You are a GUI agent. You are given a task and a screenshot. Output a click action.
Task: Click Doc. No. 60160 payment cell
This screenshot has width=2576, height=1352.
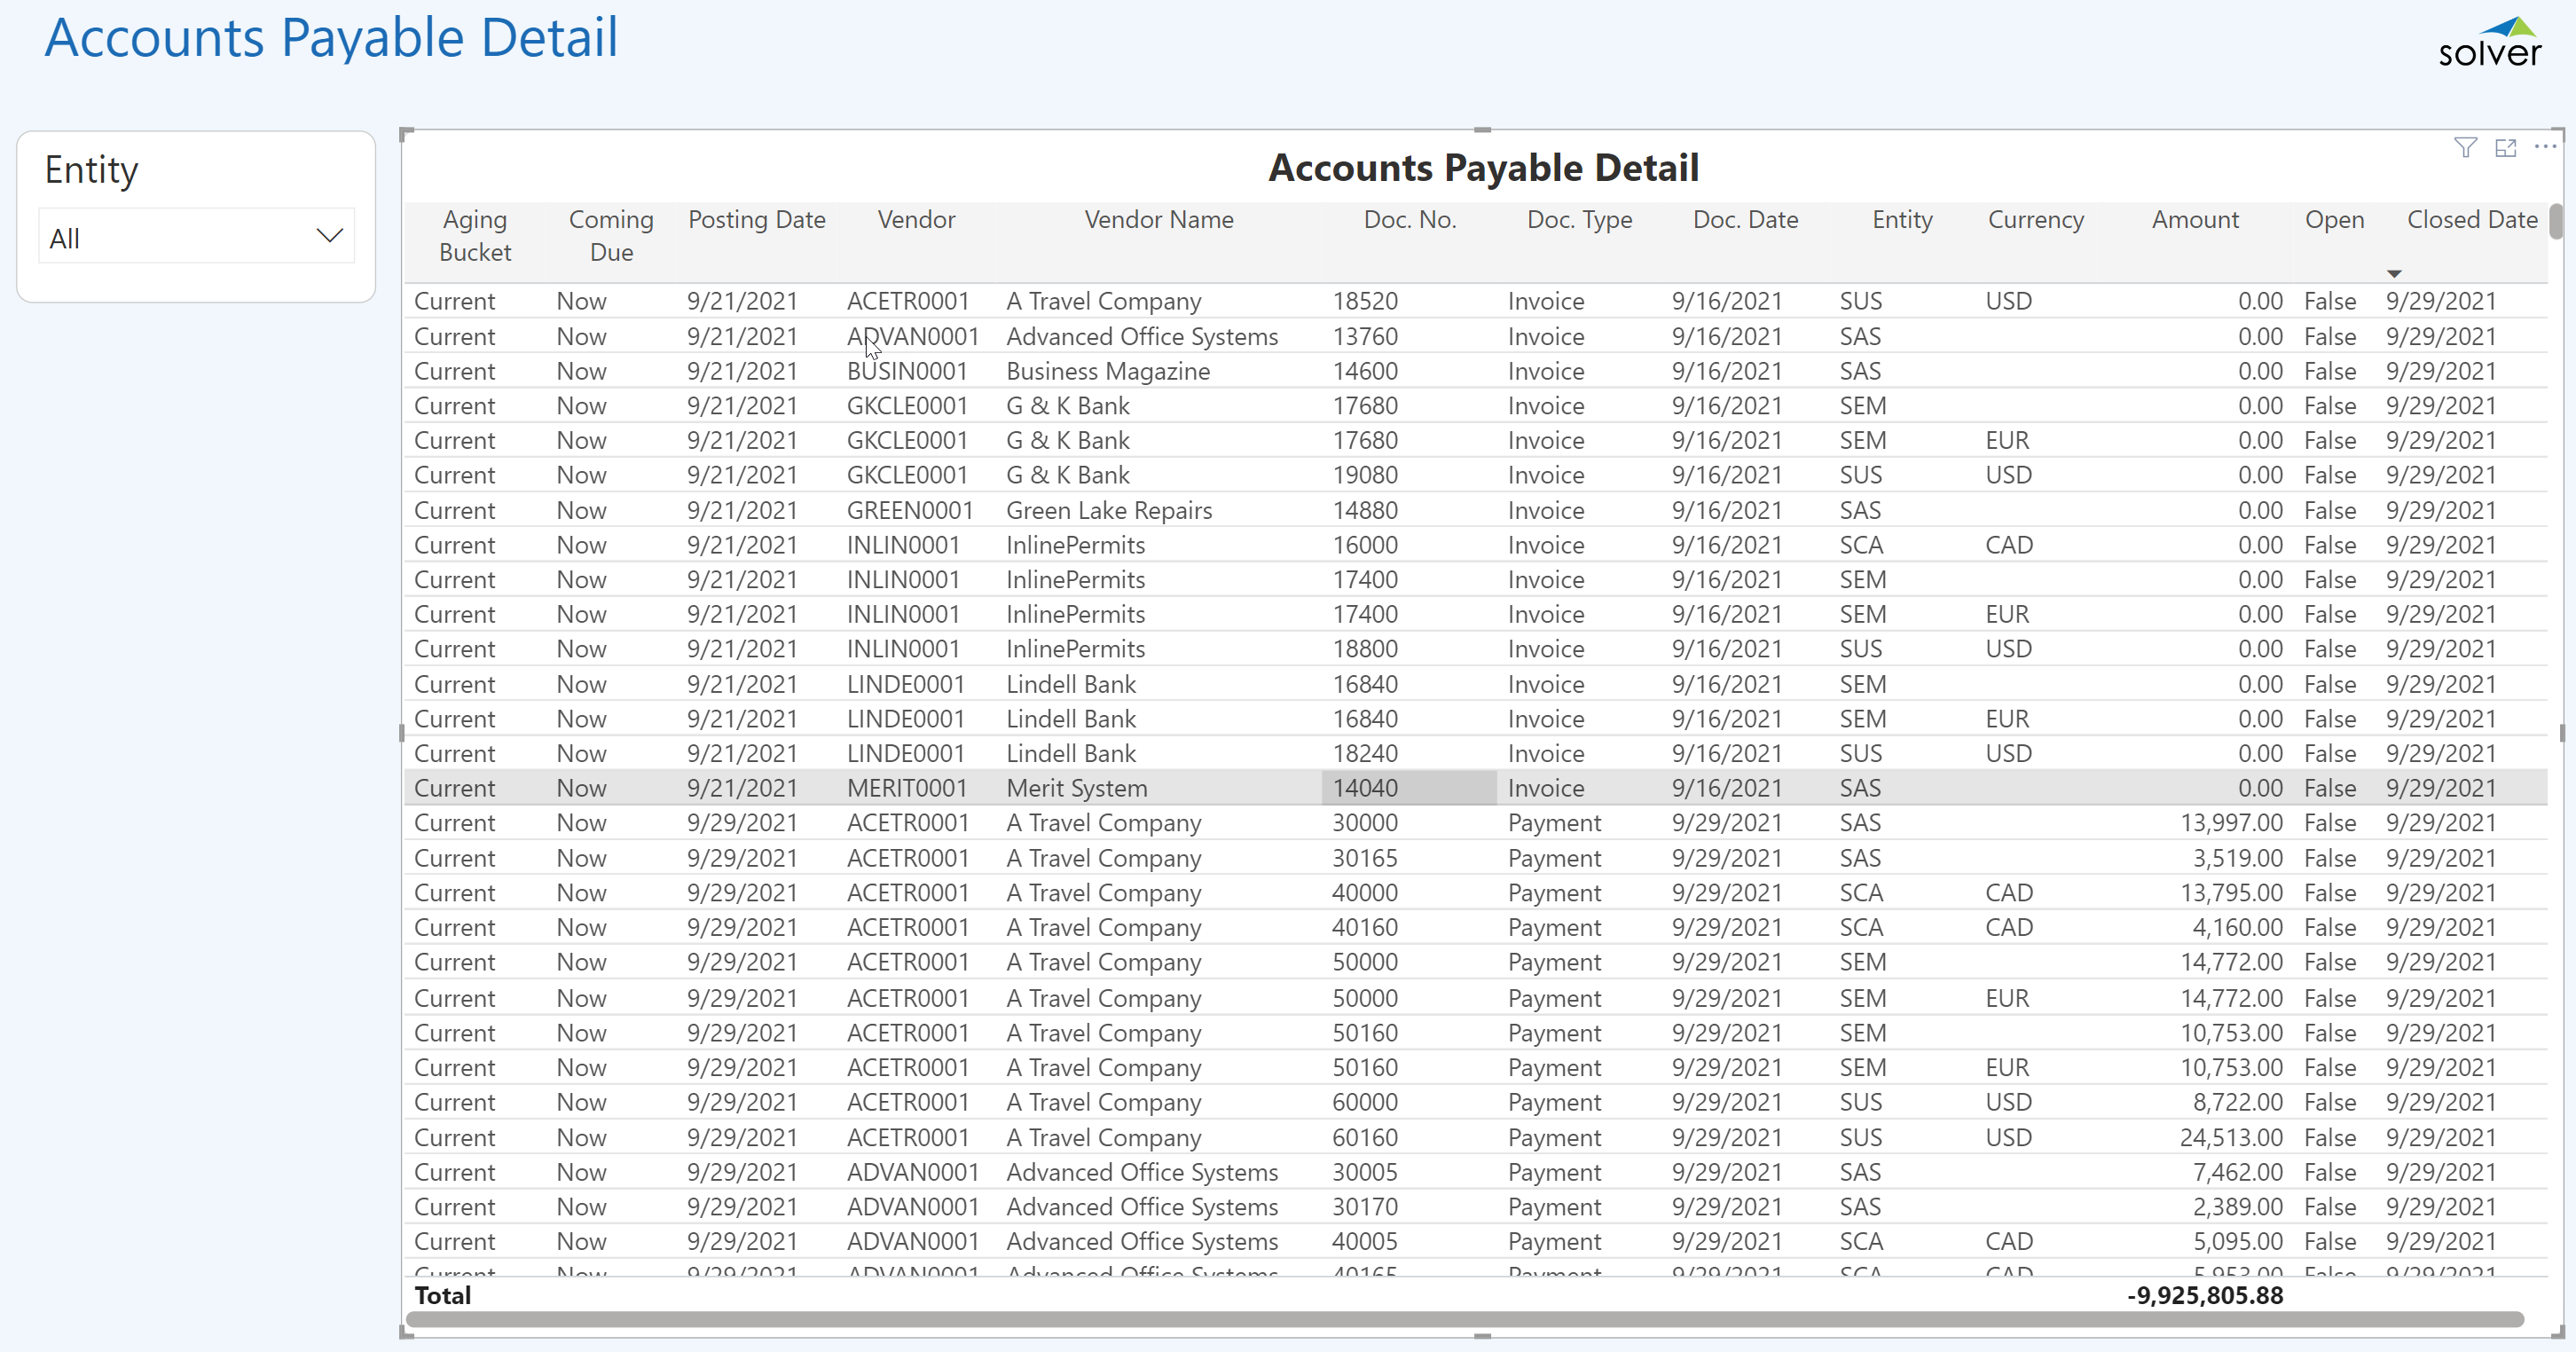(1364, 1137)
